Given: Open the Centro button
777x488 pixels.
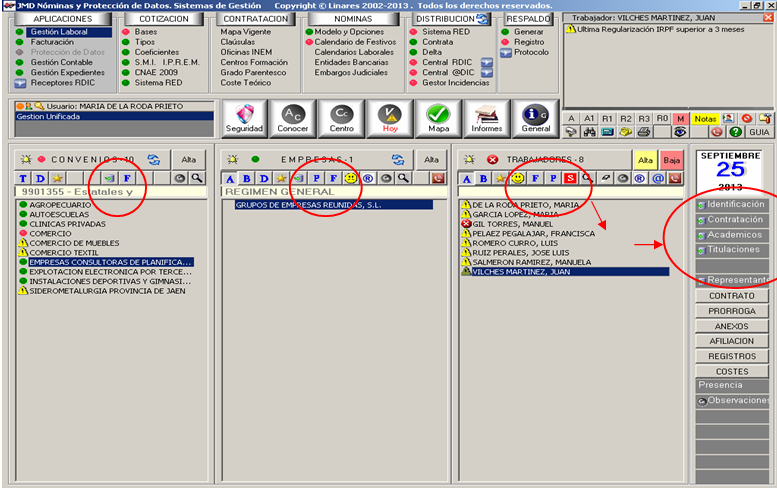Looking at the screenshot, I should coord(341,118).
